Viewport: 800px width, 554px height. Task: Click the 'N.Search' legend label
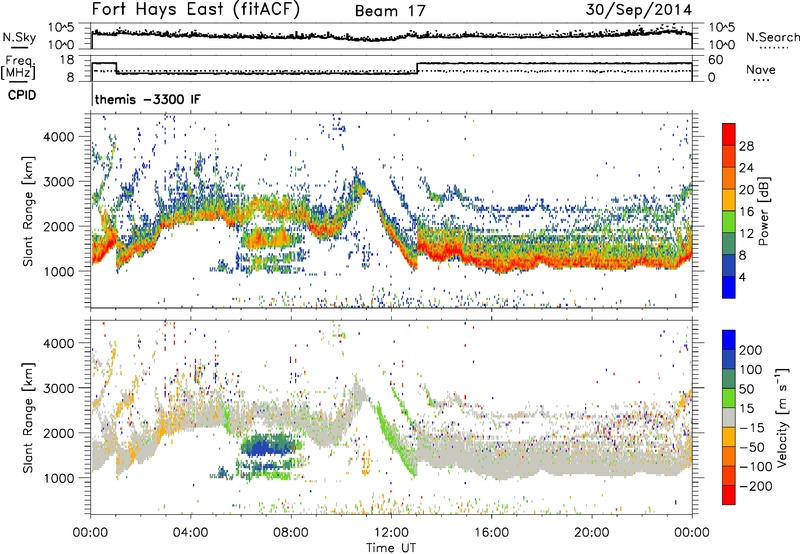772,37
